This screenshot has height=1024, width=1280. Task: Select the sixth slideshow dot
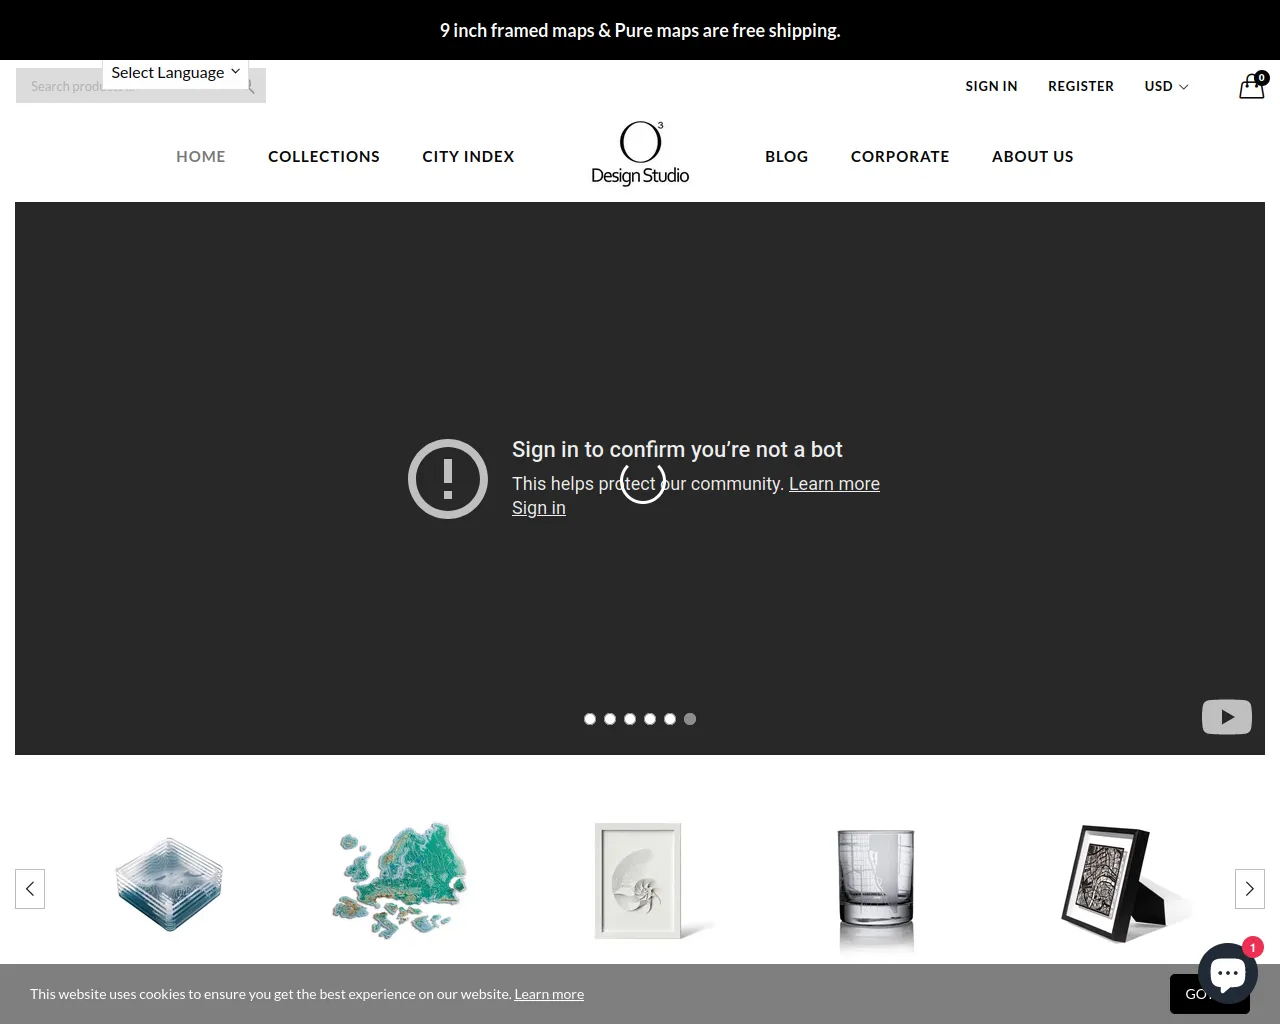click(690, 719)
